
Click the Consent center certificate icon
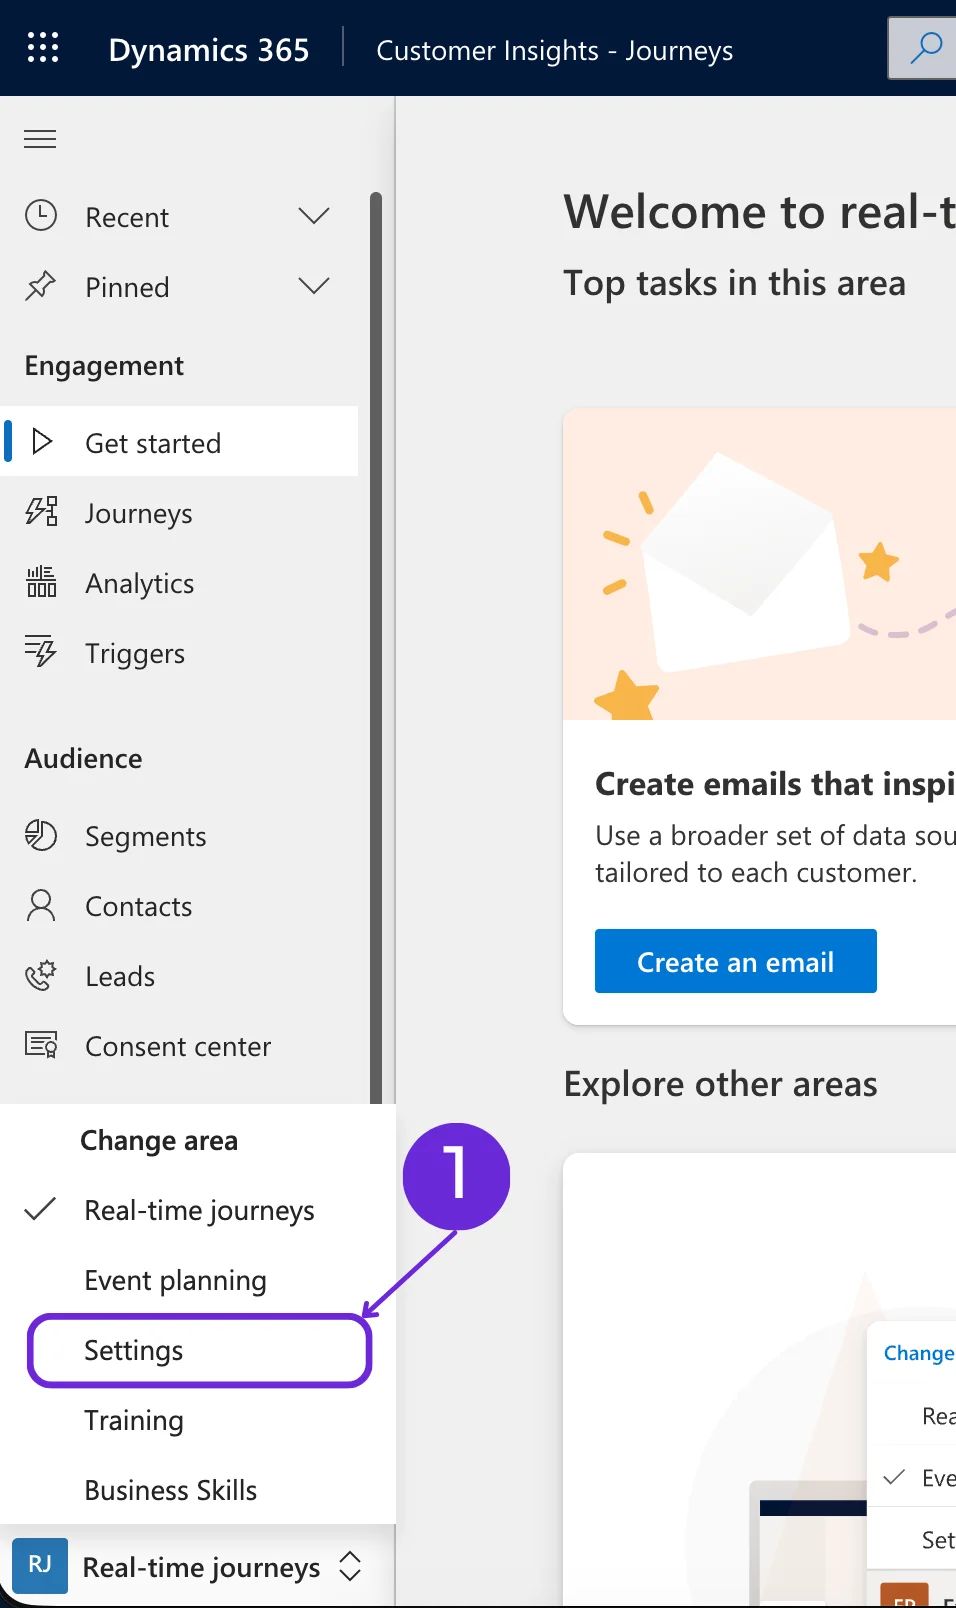pyautogui.click(x=41, y=1045)
